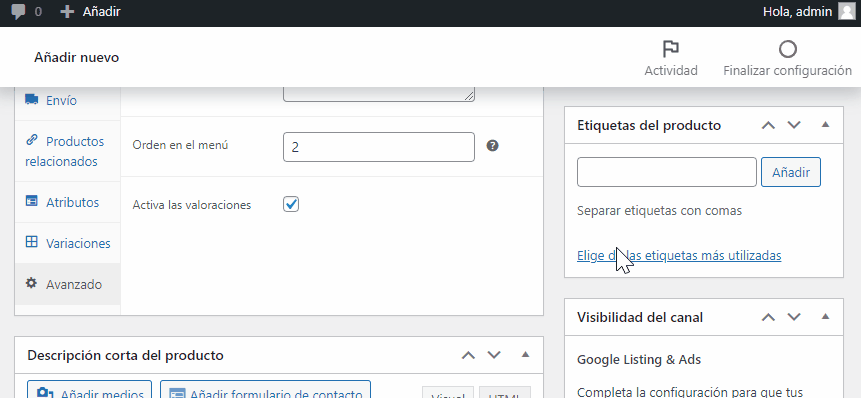Open the Actividad flag icon

pyautogui.click(x=670, y=49)
